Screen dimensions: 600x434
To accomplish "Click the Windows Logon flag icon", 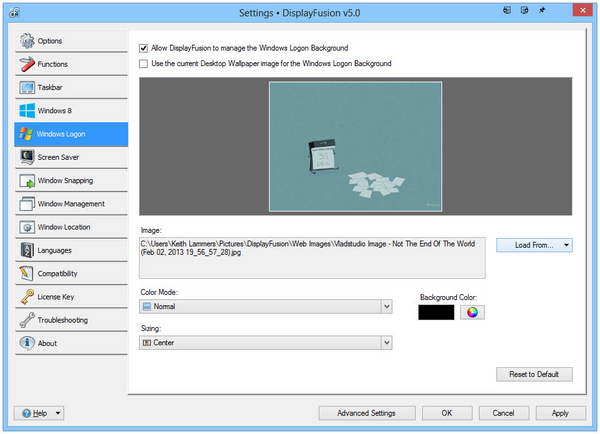I will (26, 134).
